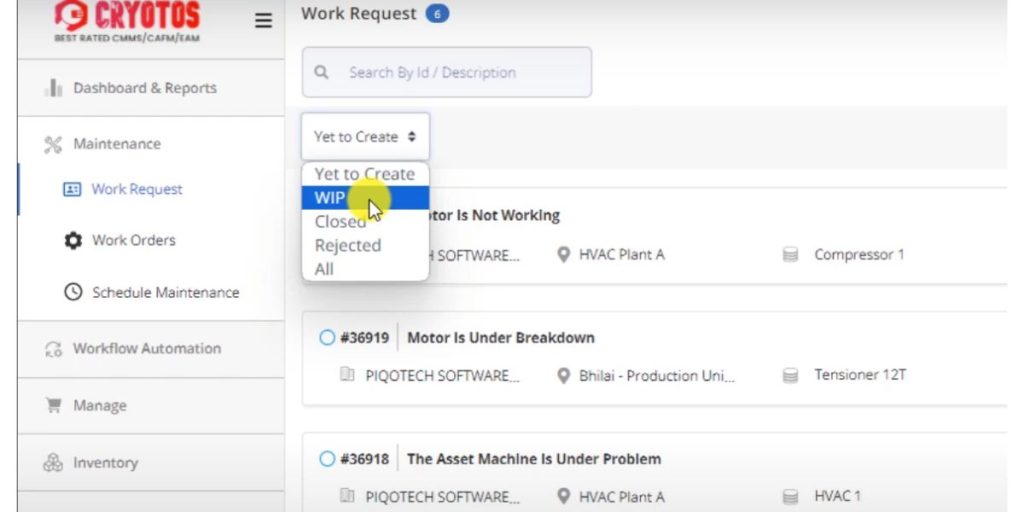Open the Motor Is Under Breakdown request
Screen dimensions: 1024x512
point(500,338)
